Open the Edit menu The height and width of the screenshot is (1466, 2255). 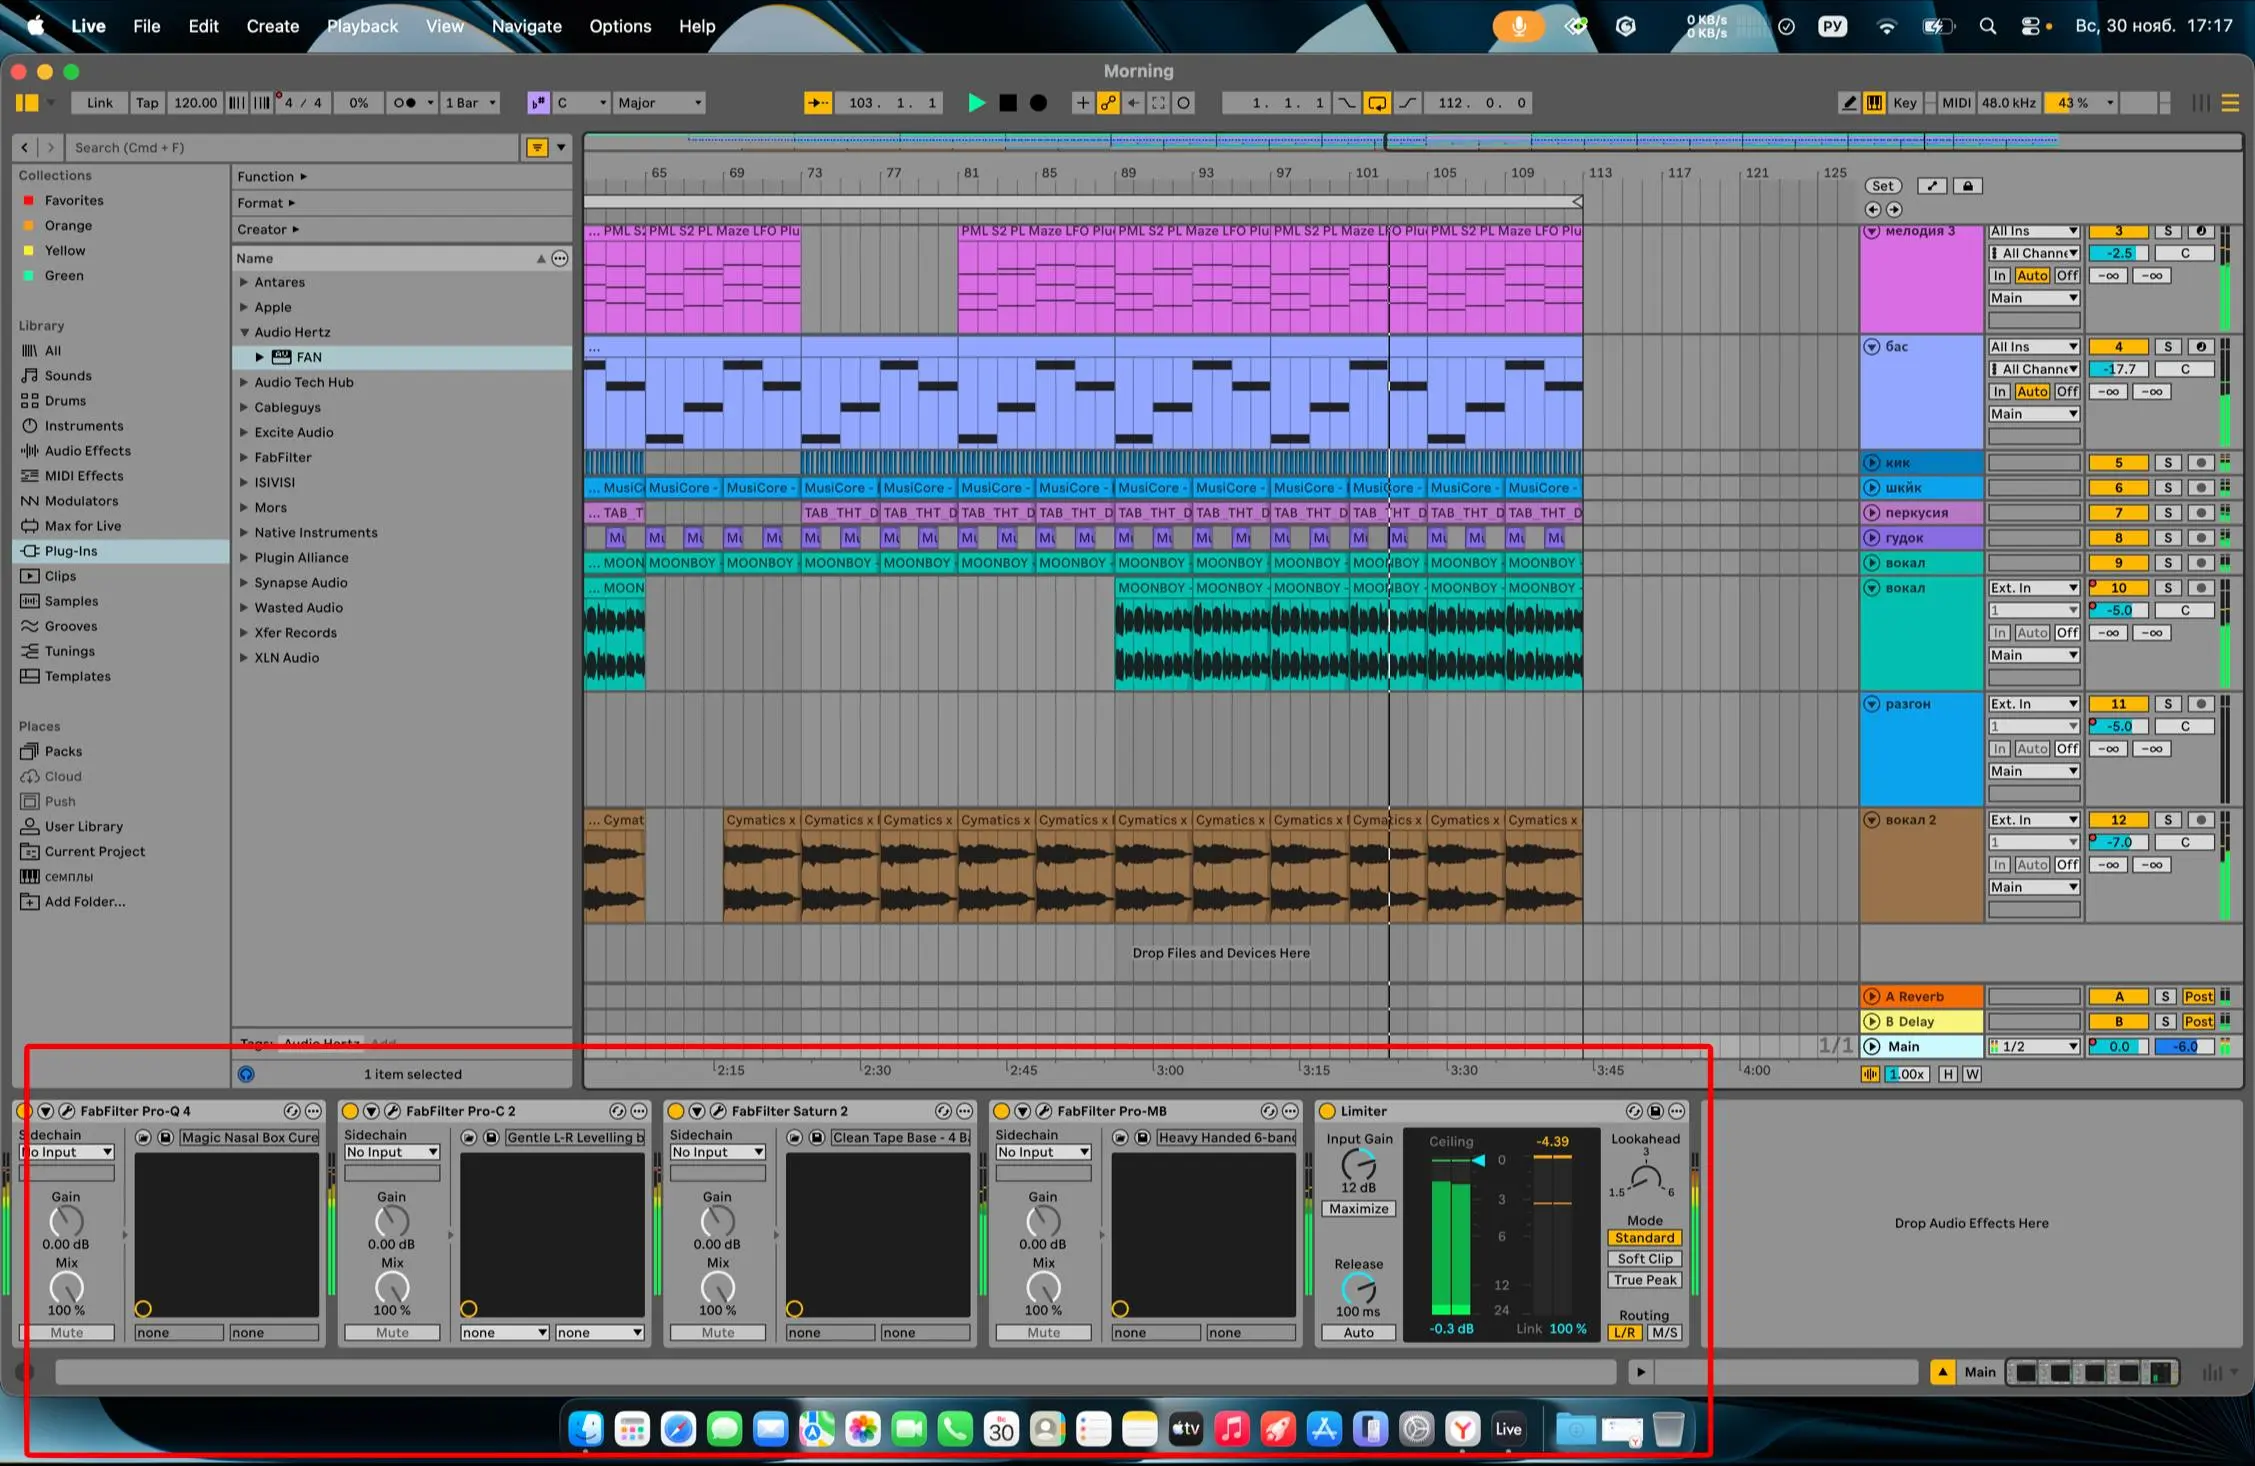(x=203, y=26)
